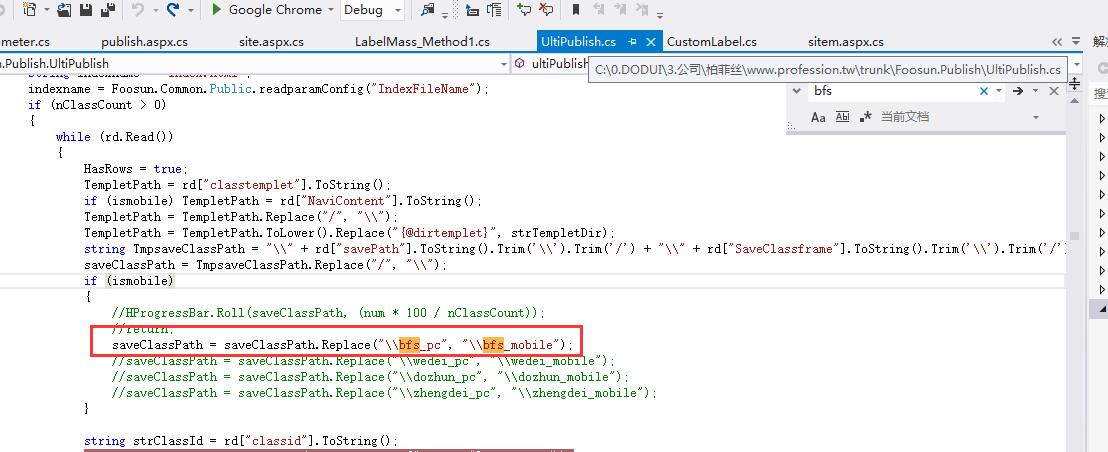Viewport: 1108px width, 452px height.
Task: Open the document list dropdown at the tab strip end
Action: [1075, 42]
